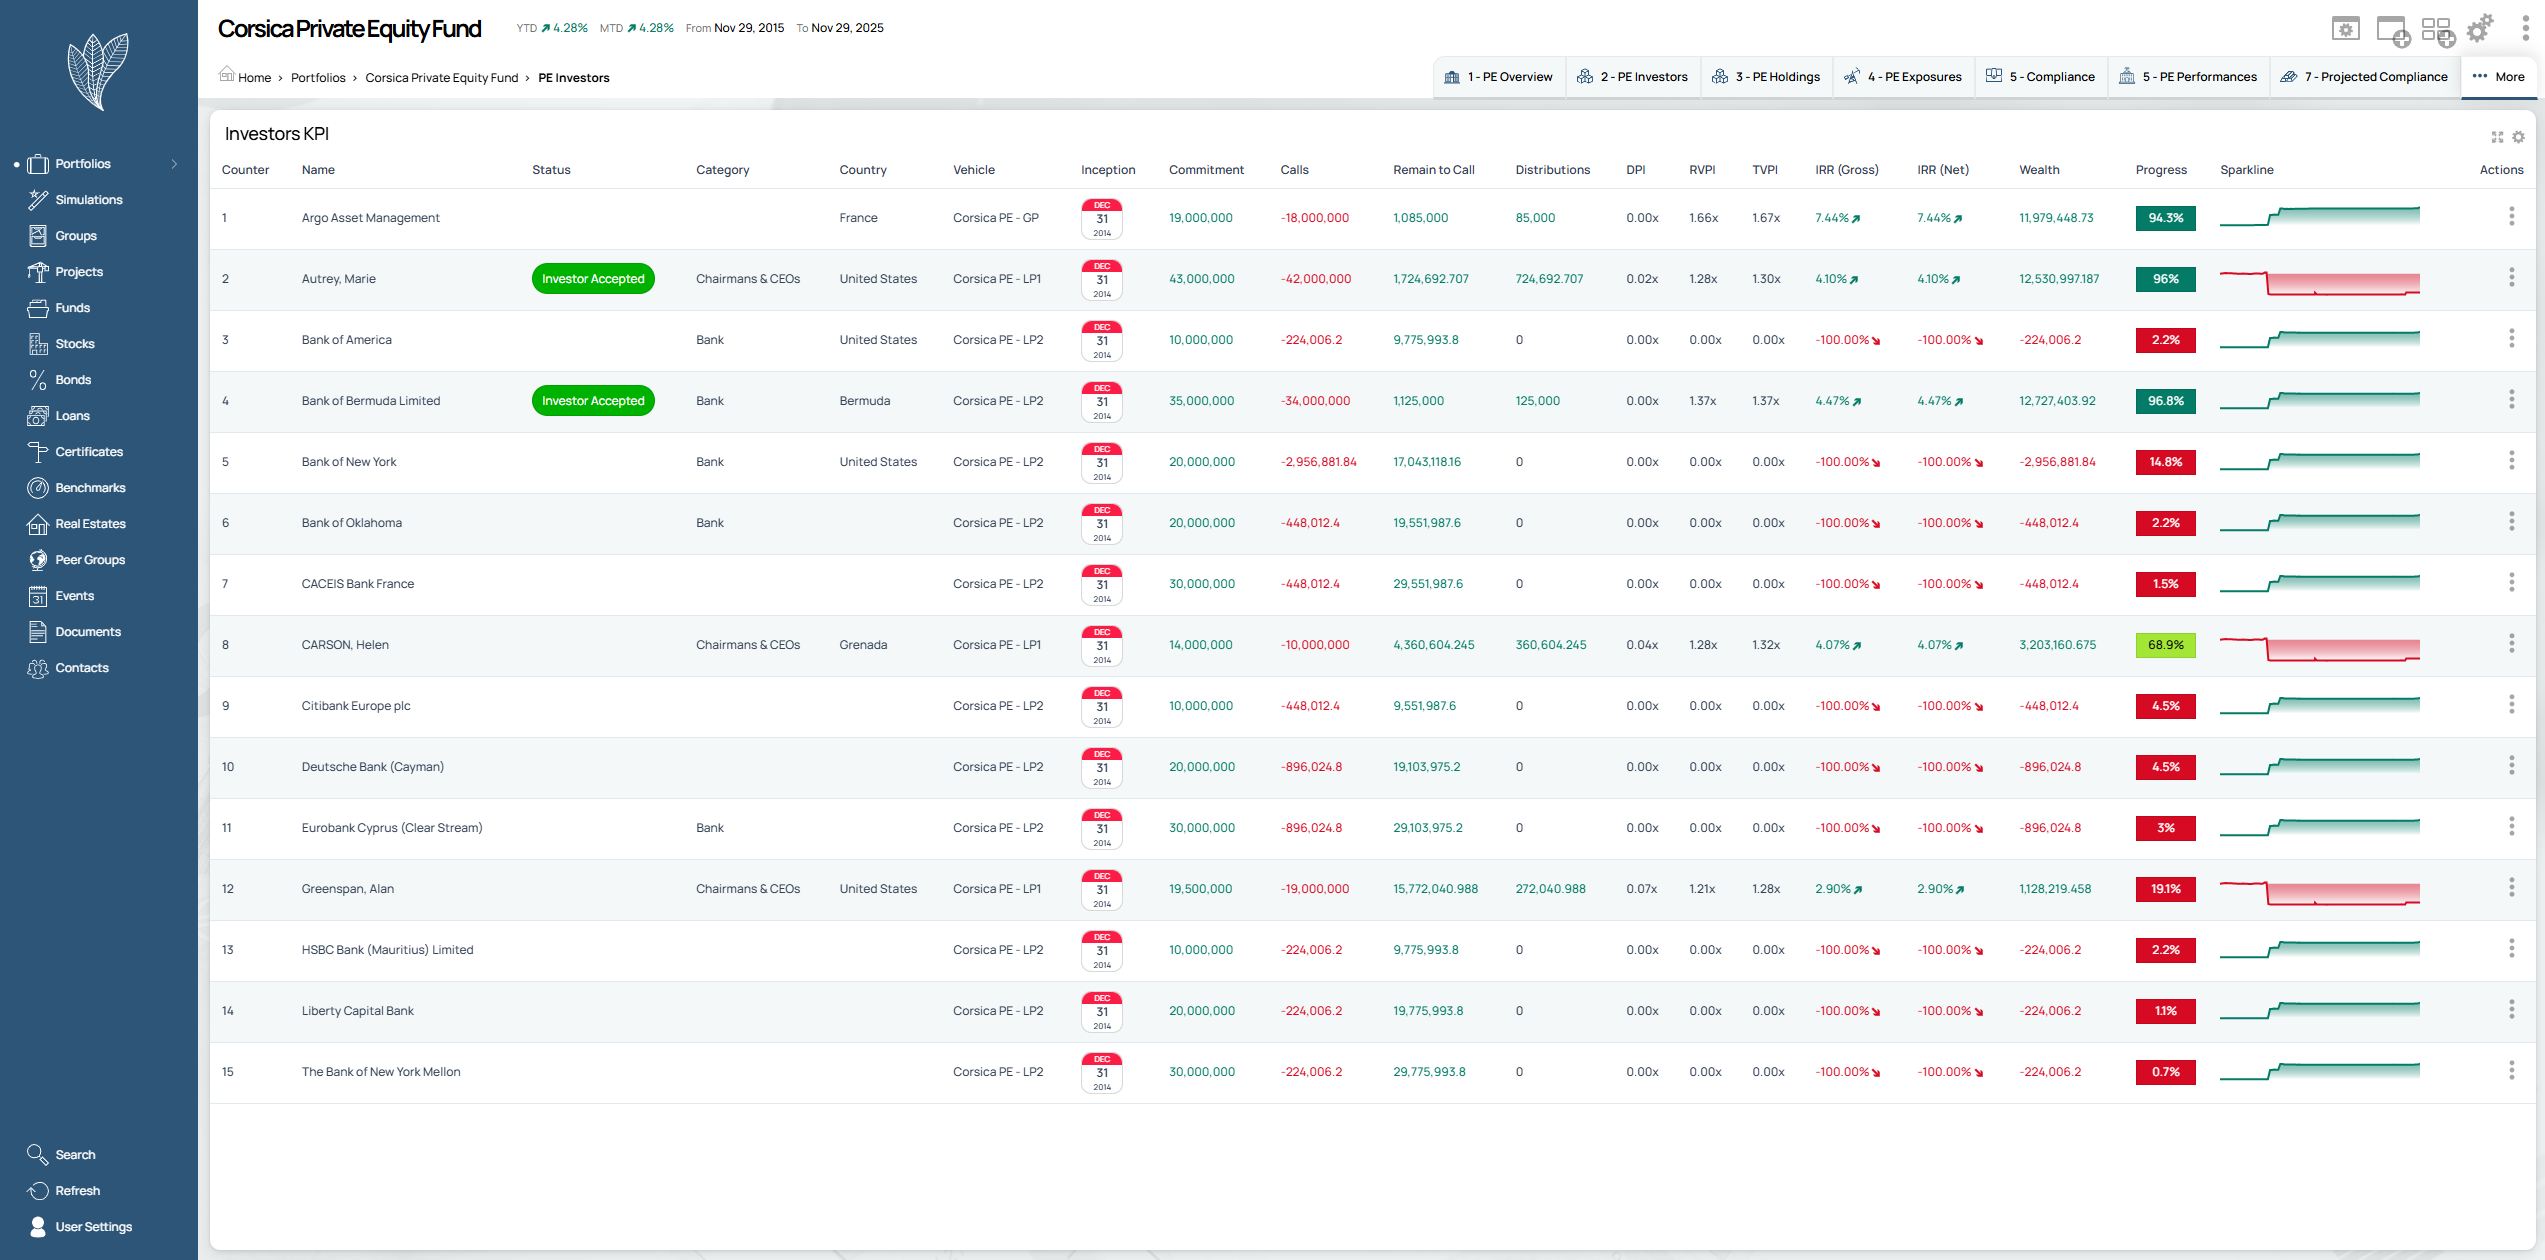
Task: Open the Investors KPI panel gear settings
Action: click(x=2518, y=137)
